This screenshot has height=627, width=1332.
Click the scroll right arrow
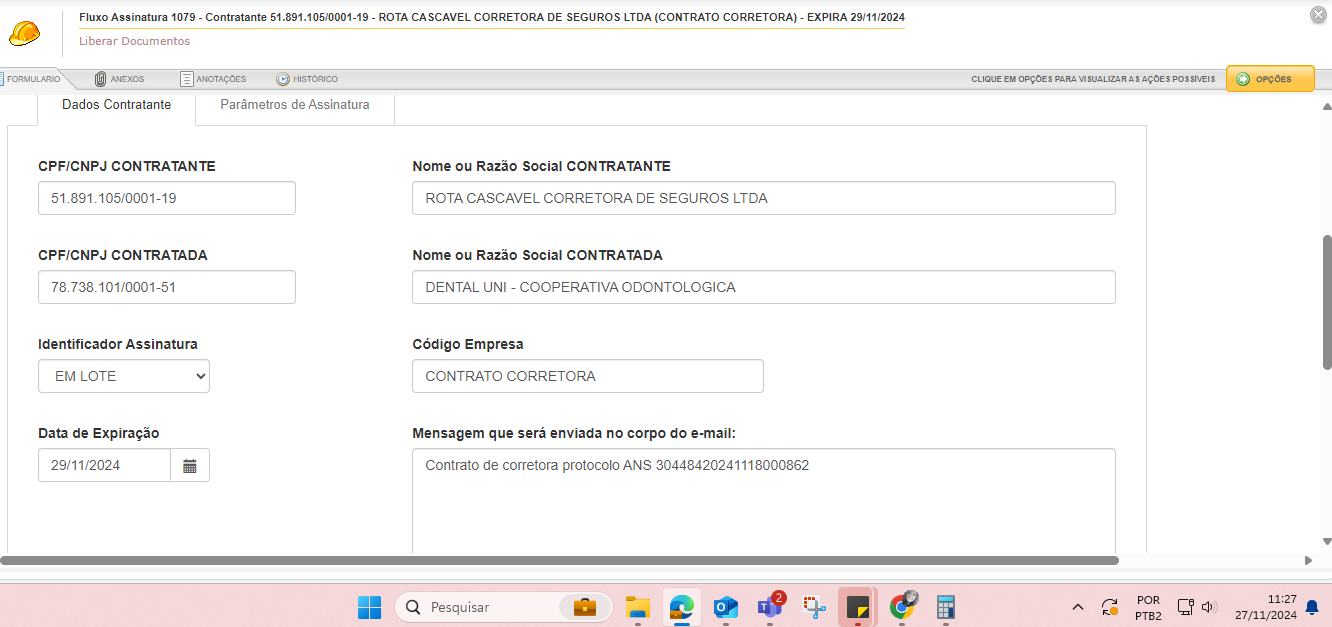point(1308,561)
